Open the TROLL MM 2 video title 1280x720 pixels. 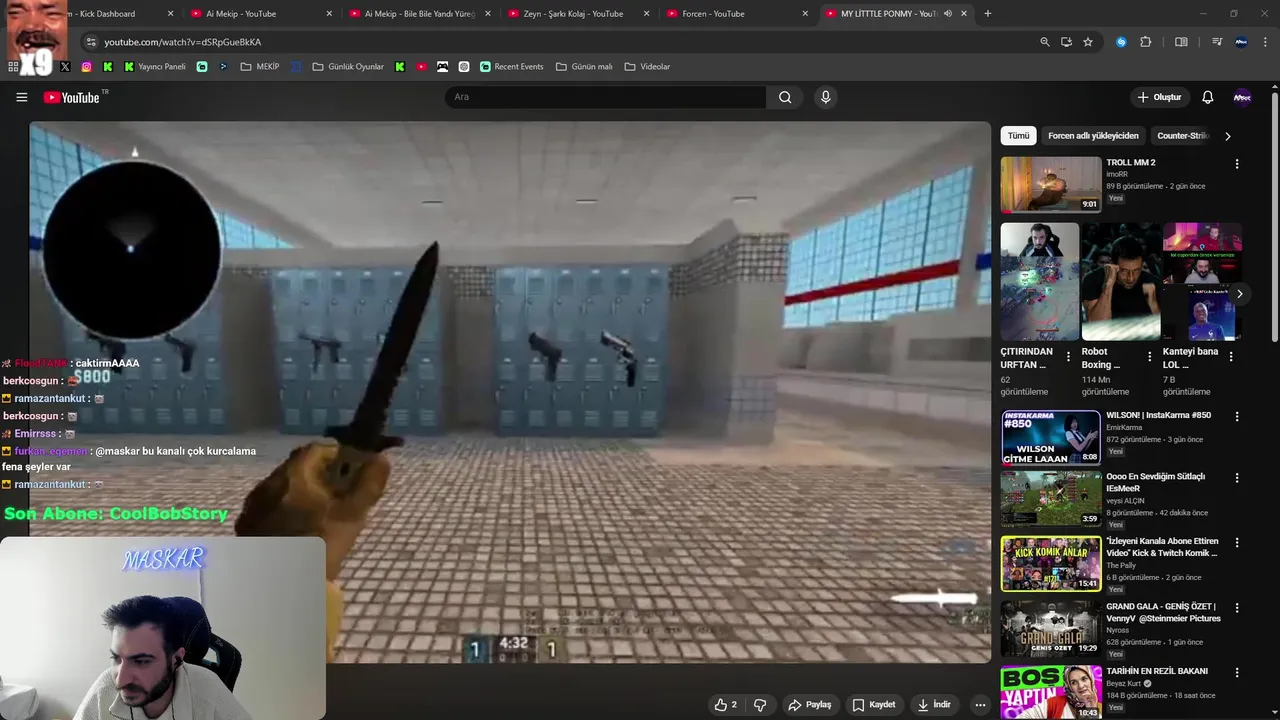click(x=1130, y=162)
